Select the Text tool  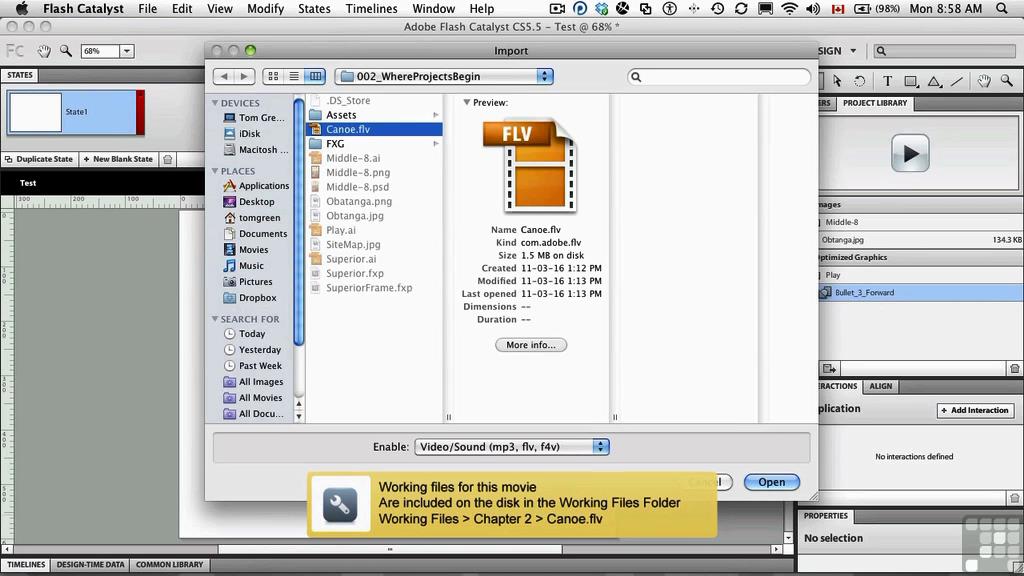tap(887, 81)
